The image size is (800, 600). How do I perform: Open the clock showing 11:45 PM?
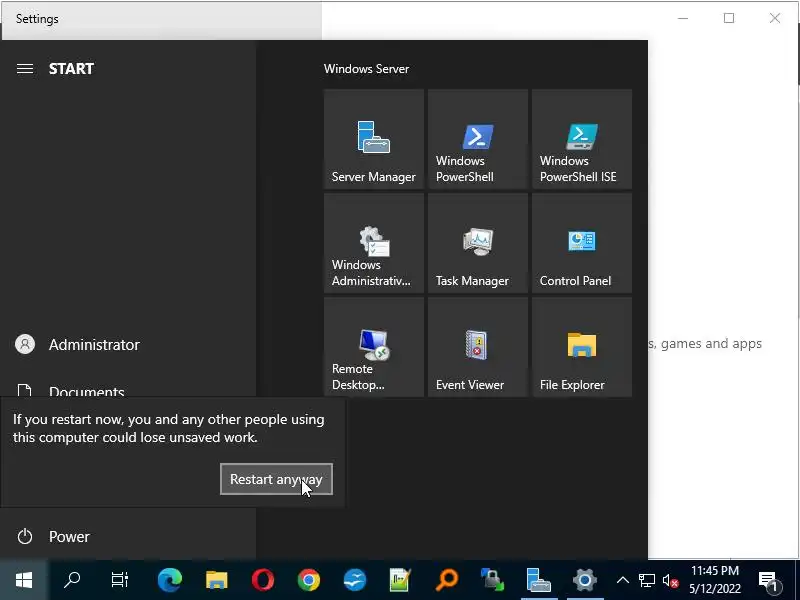pyautogui.click(x=714, y=580)
